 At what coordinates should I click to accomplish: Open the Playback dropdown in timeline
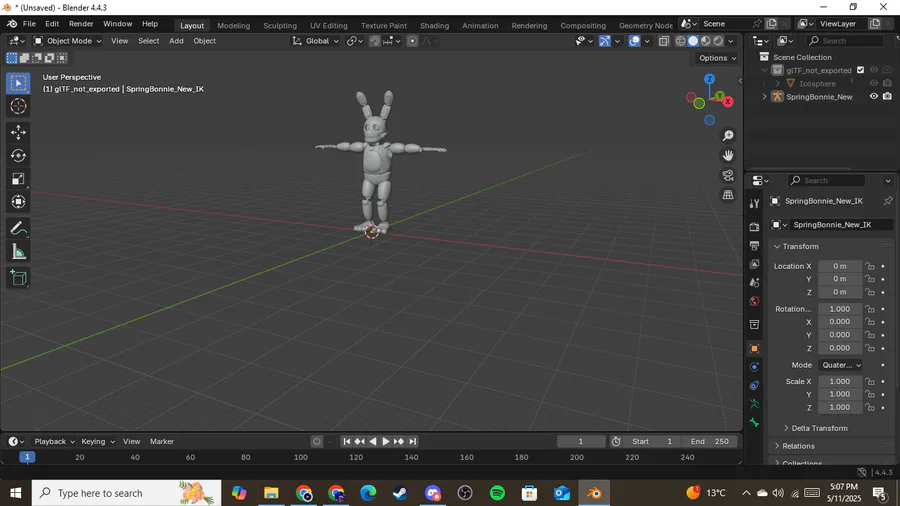click(54, 441)
